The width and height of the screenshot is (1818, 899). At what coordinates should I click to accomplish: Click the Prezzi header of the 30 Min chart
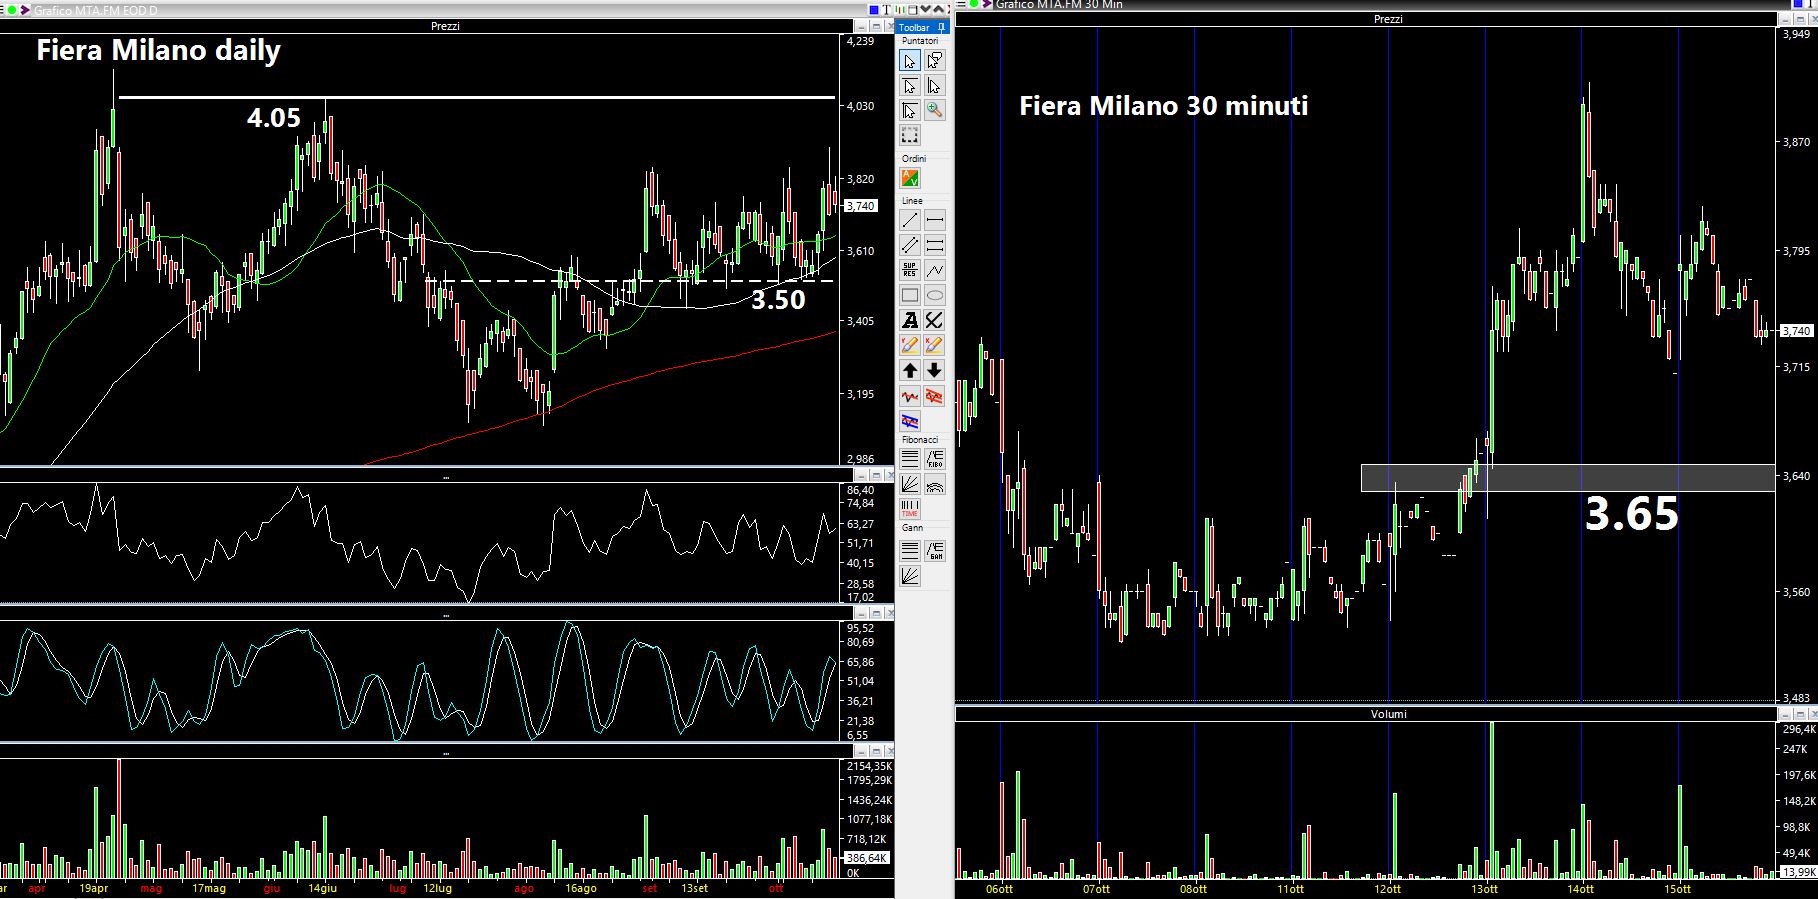pyautogui.click(x=1388, y=19)
